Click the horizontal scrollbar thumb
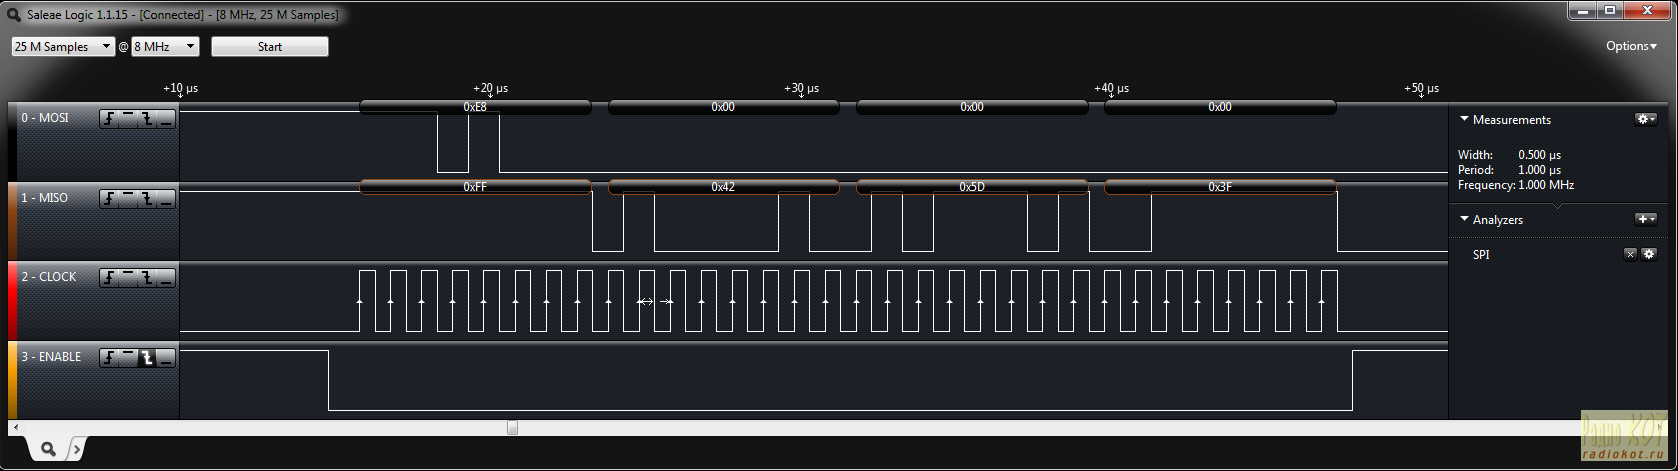 click(x=512, y=428)
